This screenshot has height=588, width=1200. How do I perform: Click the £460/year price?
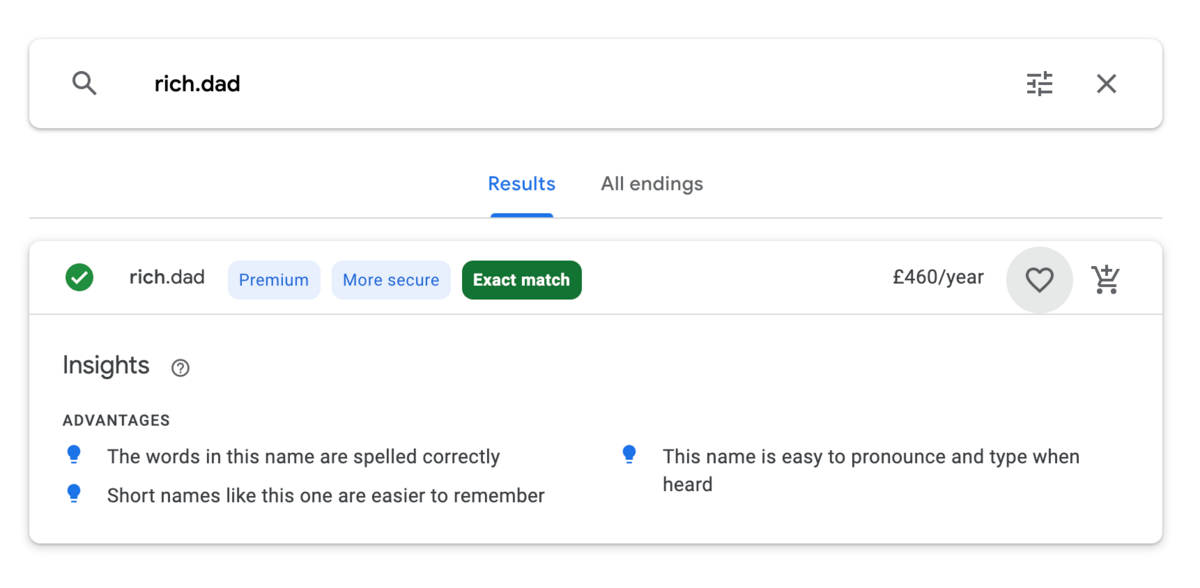click(x=938, y=278)
